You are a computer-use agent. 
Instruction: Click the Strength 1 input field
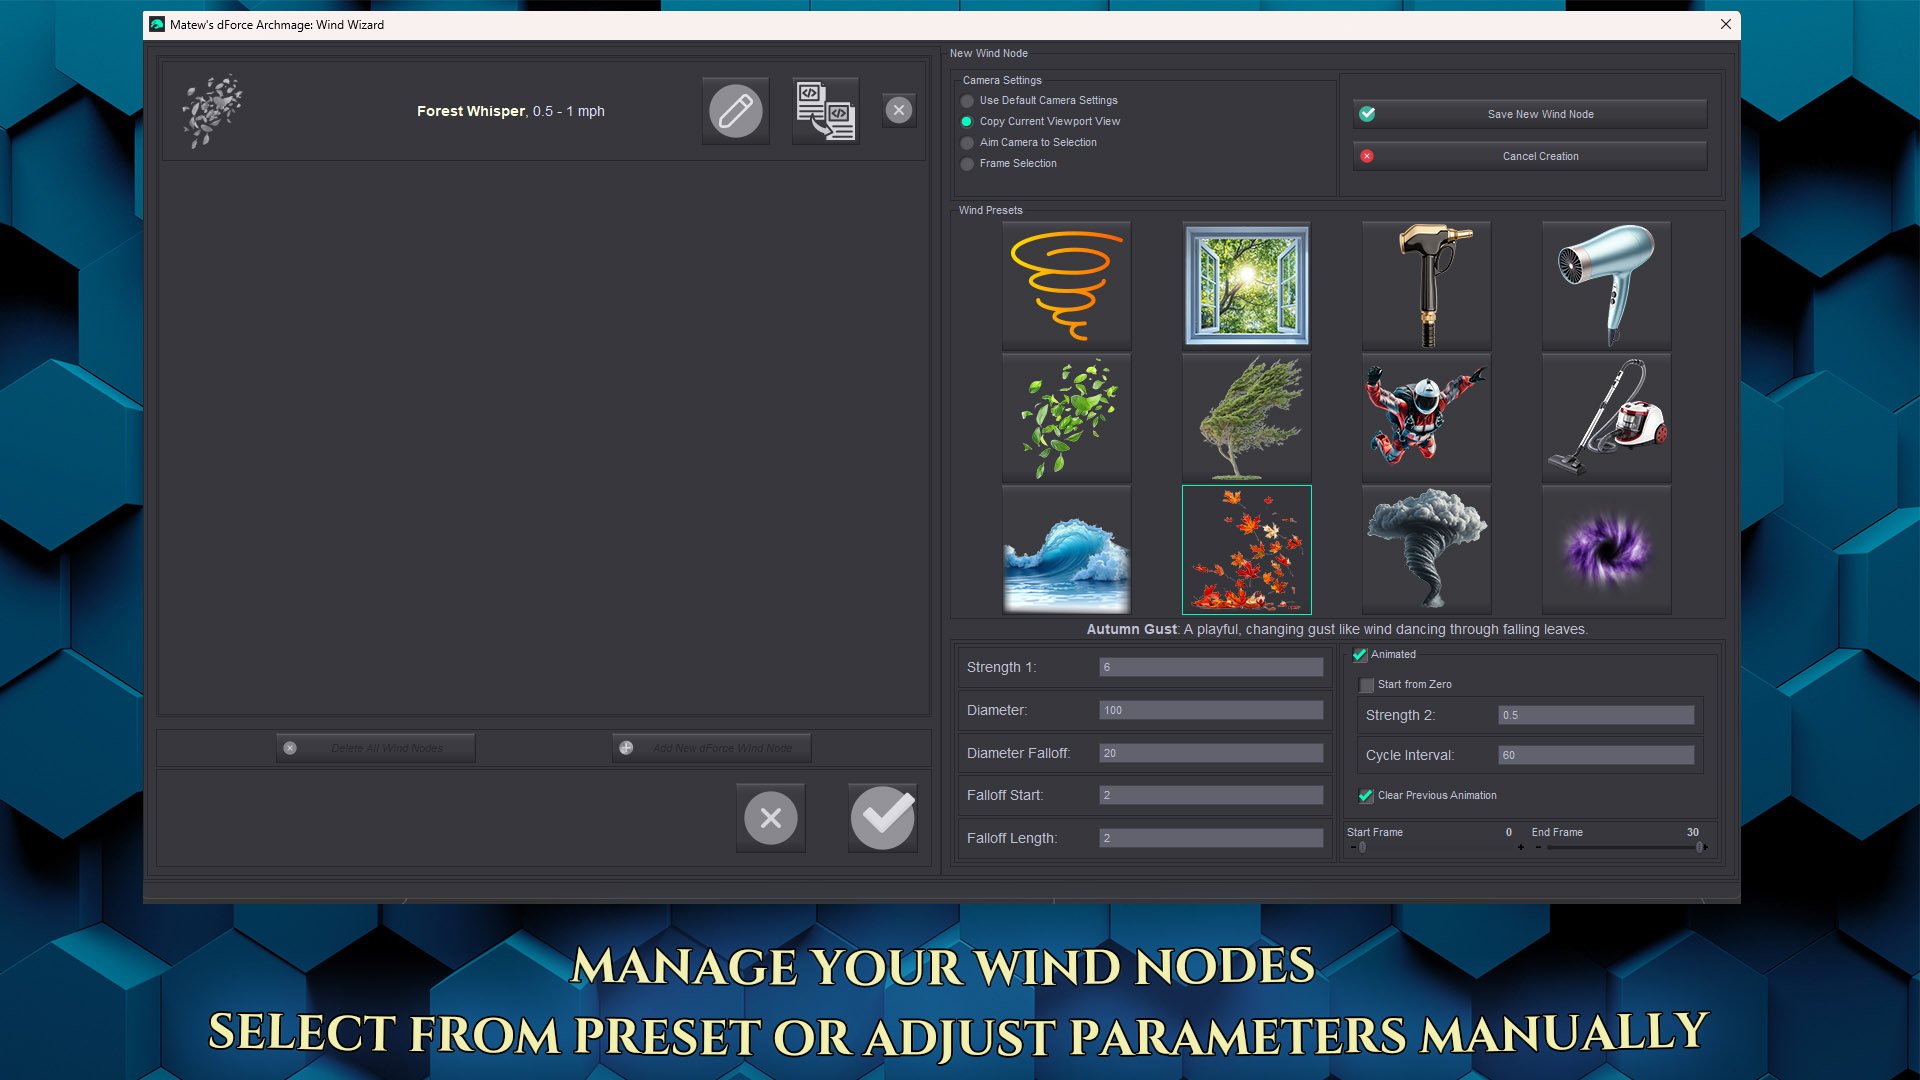tap(1210, 667)
